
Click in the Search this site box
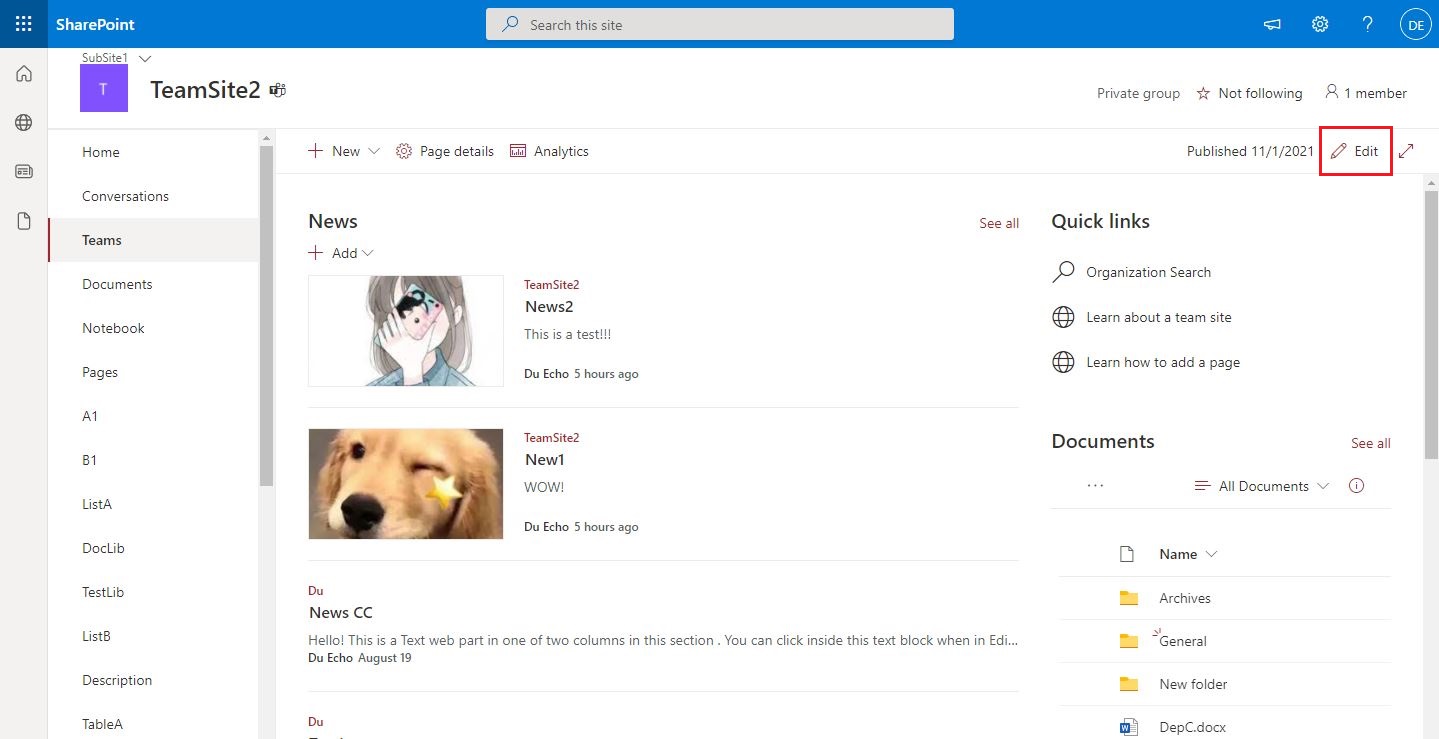point(720,25)
